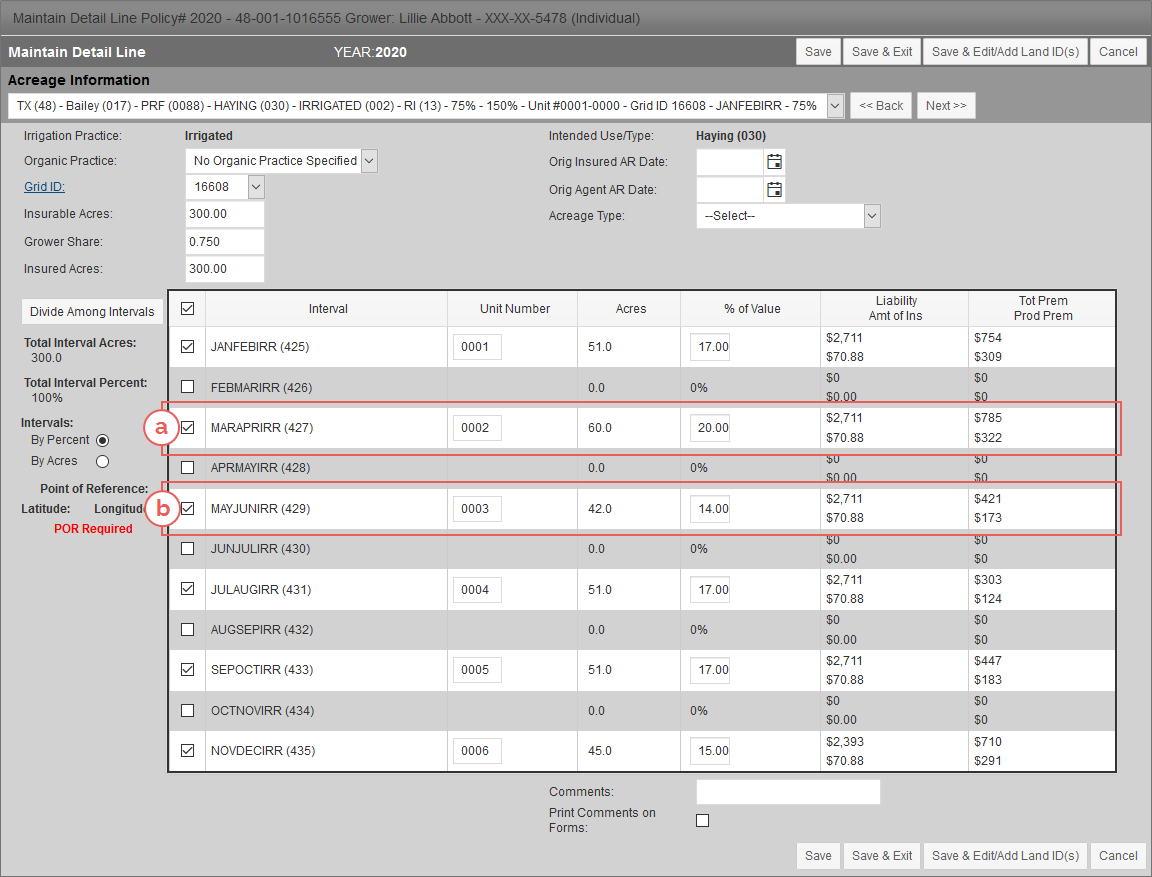The width and height of the screenshot is (1152, 877).
Task: Click the Back button
Action: pyautogui.click(x=880, y=105)
